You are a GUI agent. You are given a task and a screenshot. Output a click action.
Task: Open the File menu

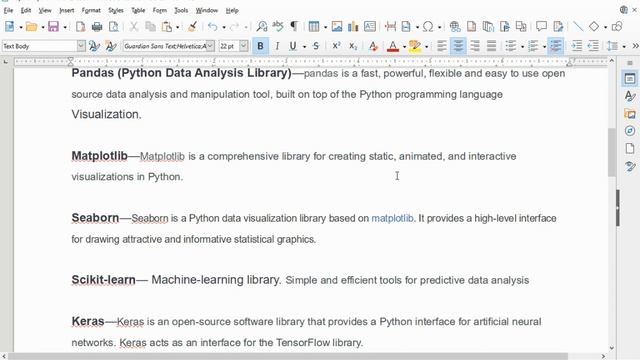[8, 10]
